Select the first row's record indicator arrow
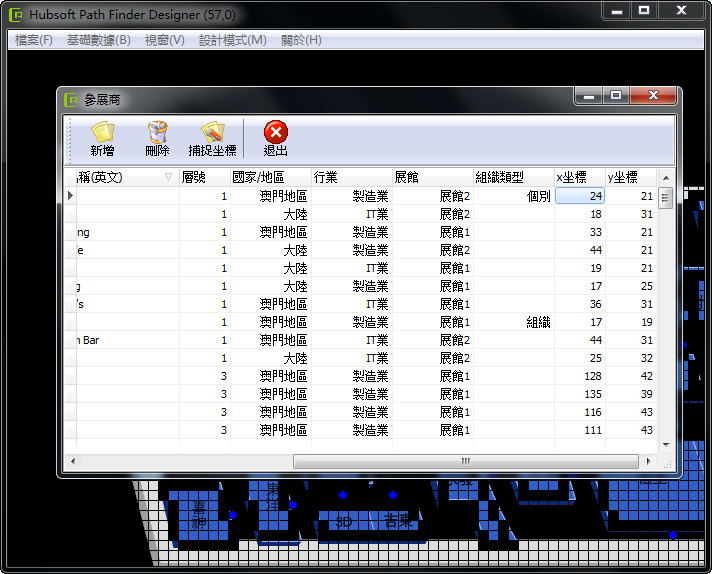The image size is (712, 574). (x=70, y=196)
